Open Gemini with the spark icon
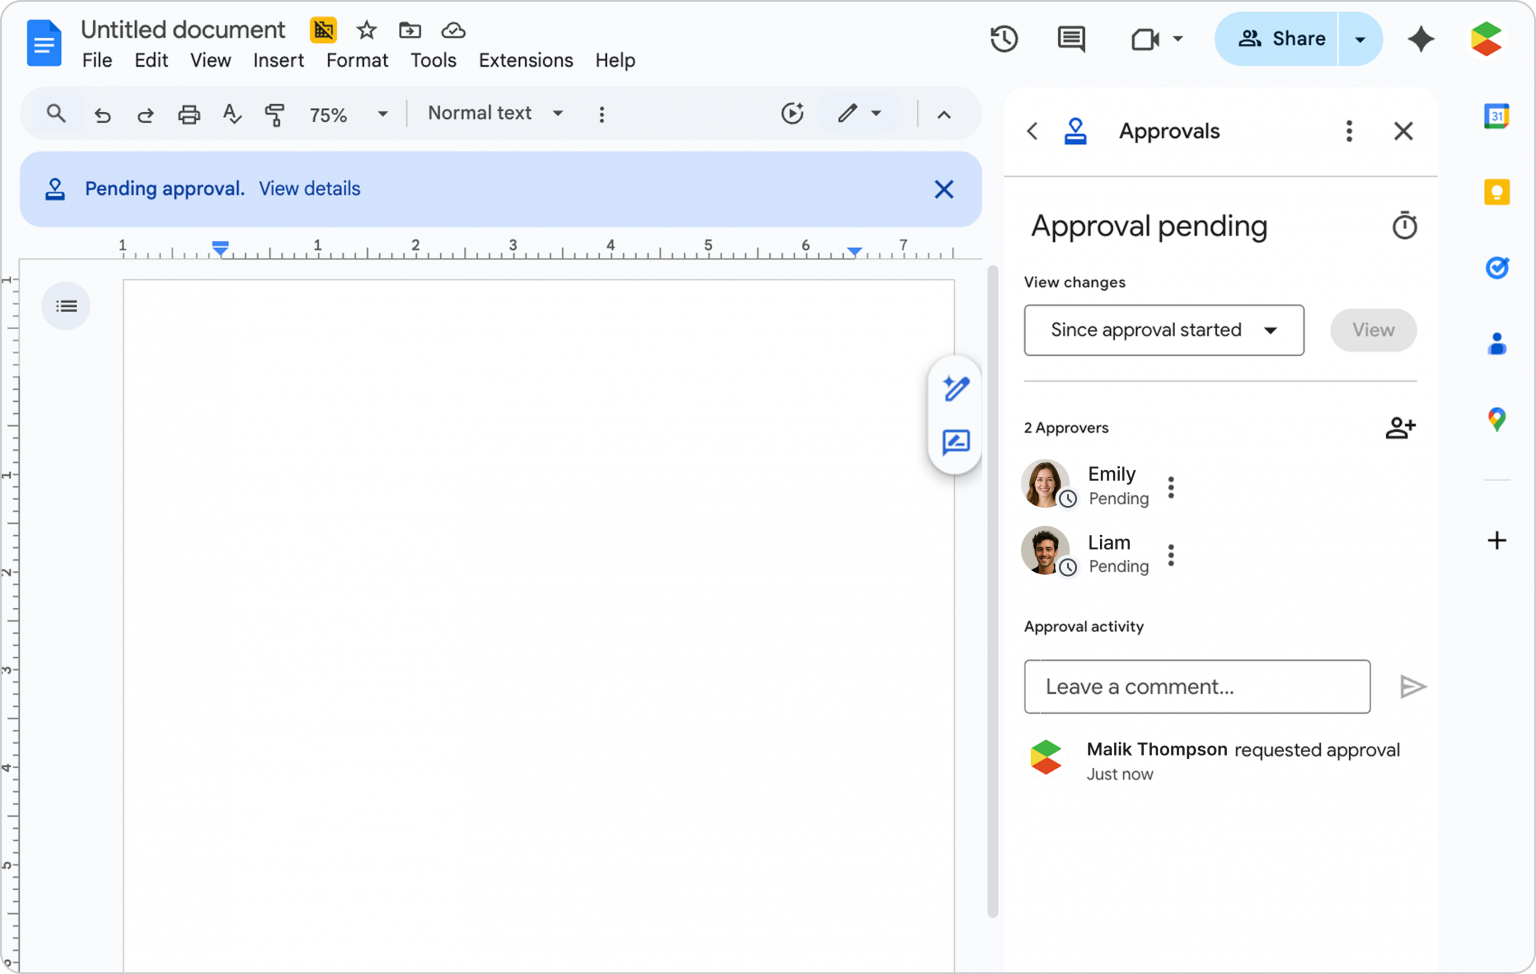Image resolution: width=1536 pixels, height=974 pixels. pyautogui.click(x=1421, y=38)
